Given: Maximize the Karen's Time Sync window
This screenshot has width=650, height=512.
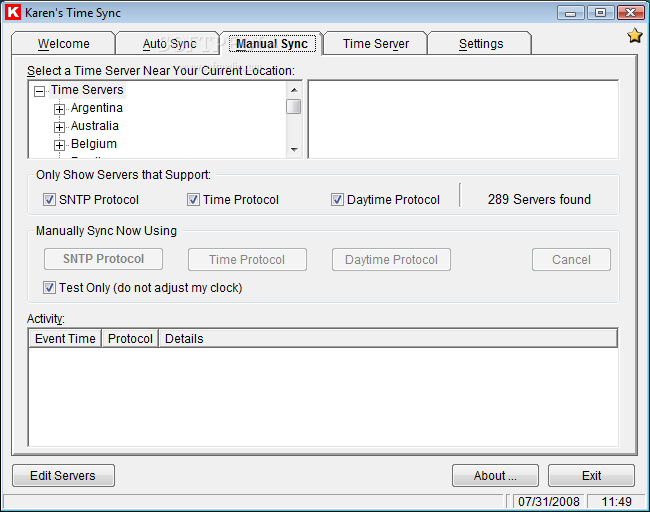Looking at the screenshot, I should click(x=600, y=13).
